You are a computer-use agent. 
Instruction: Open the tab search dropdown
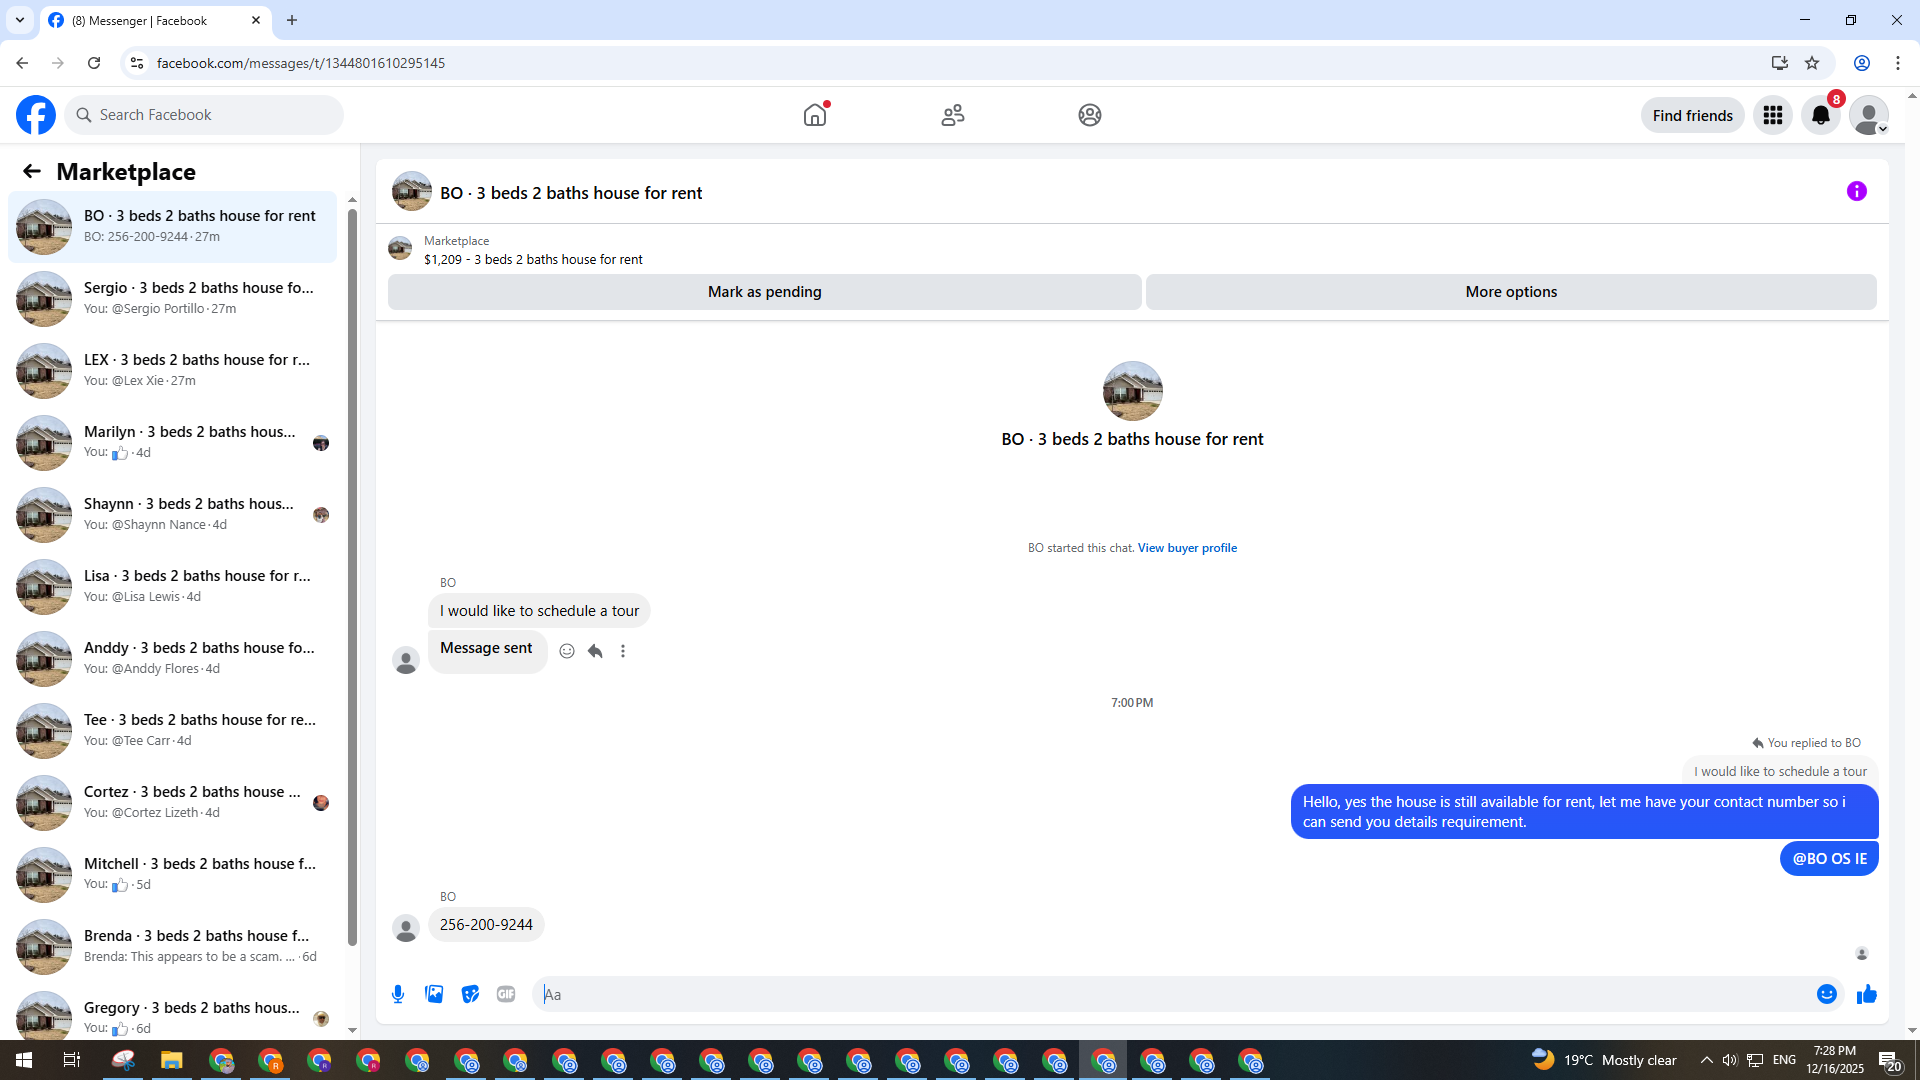pos(20,20)
